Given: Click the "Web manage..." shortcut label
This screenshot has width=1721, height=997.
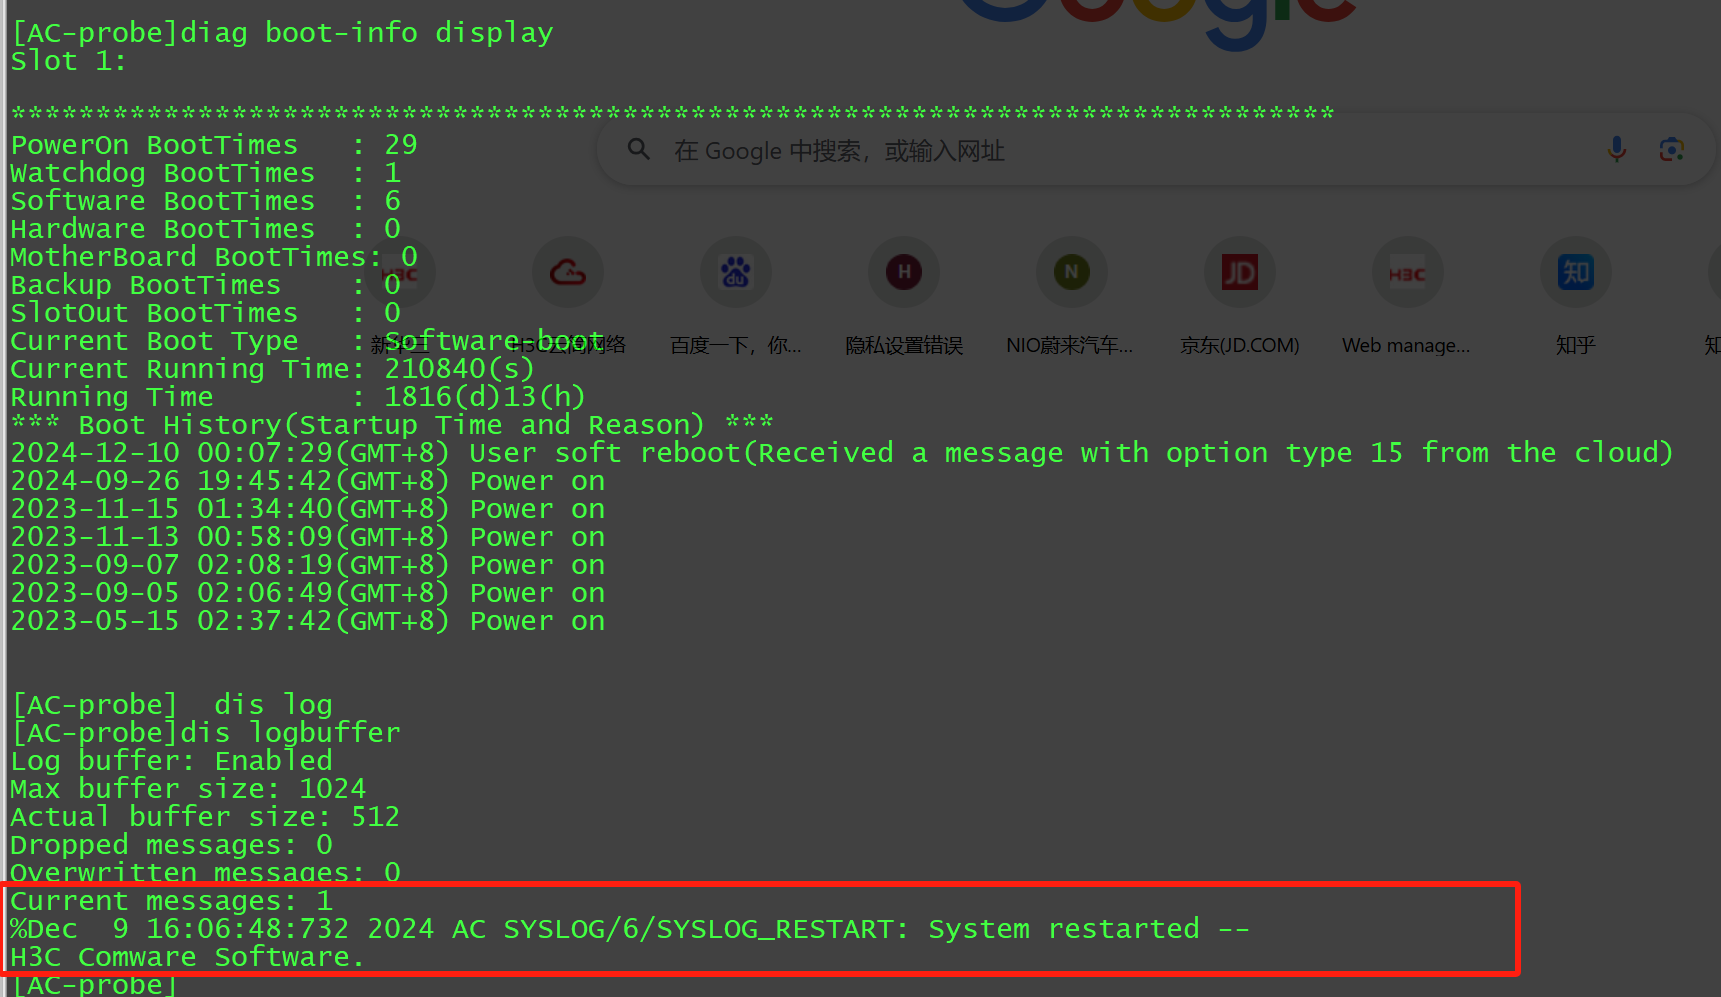Looking at the screenshot, I should [x=1406, y=345].
